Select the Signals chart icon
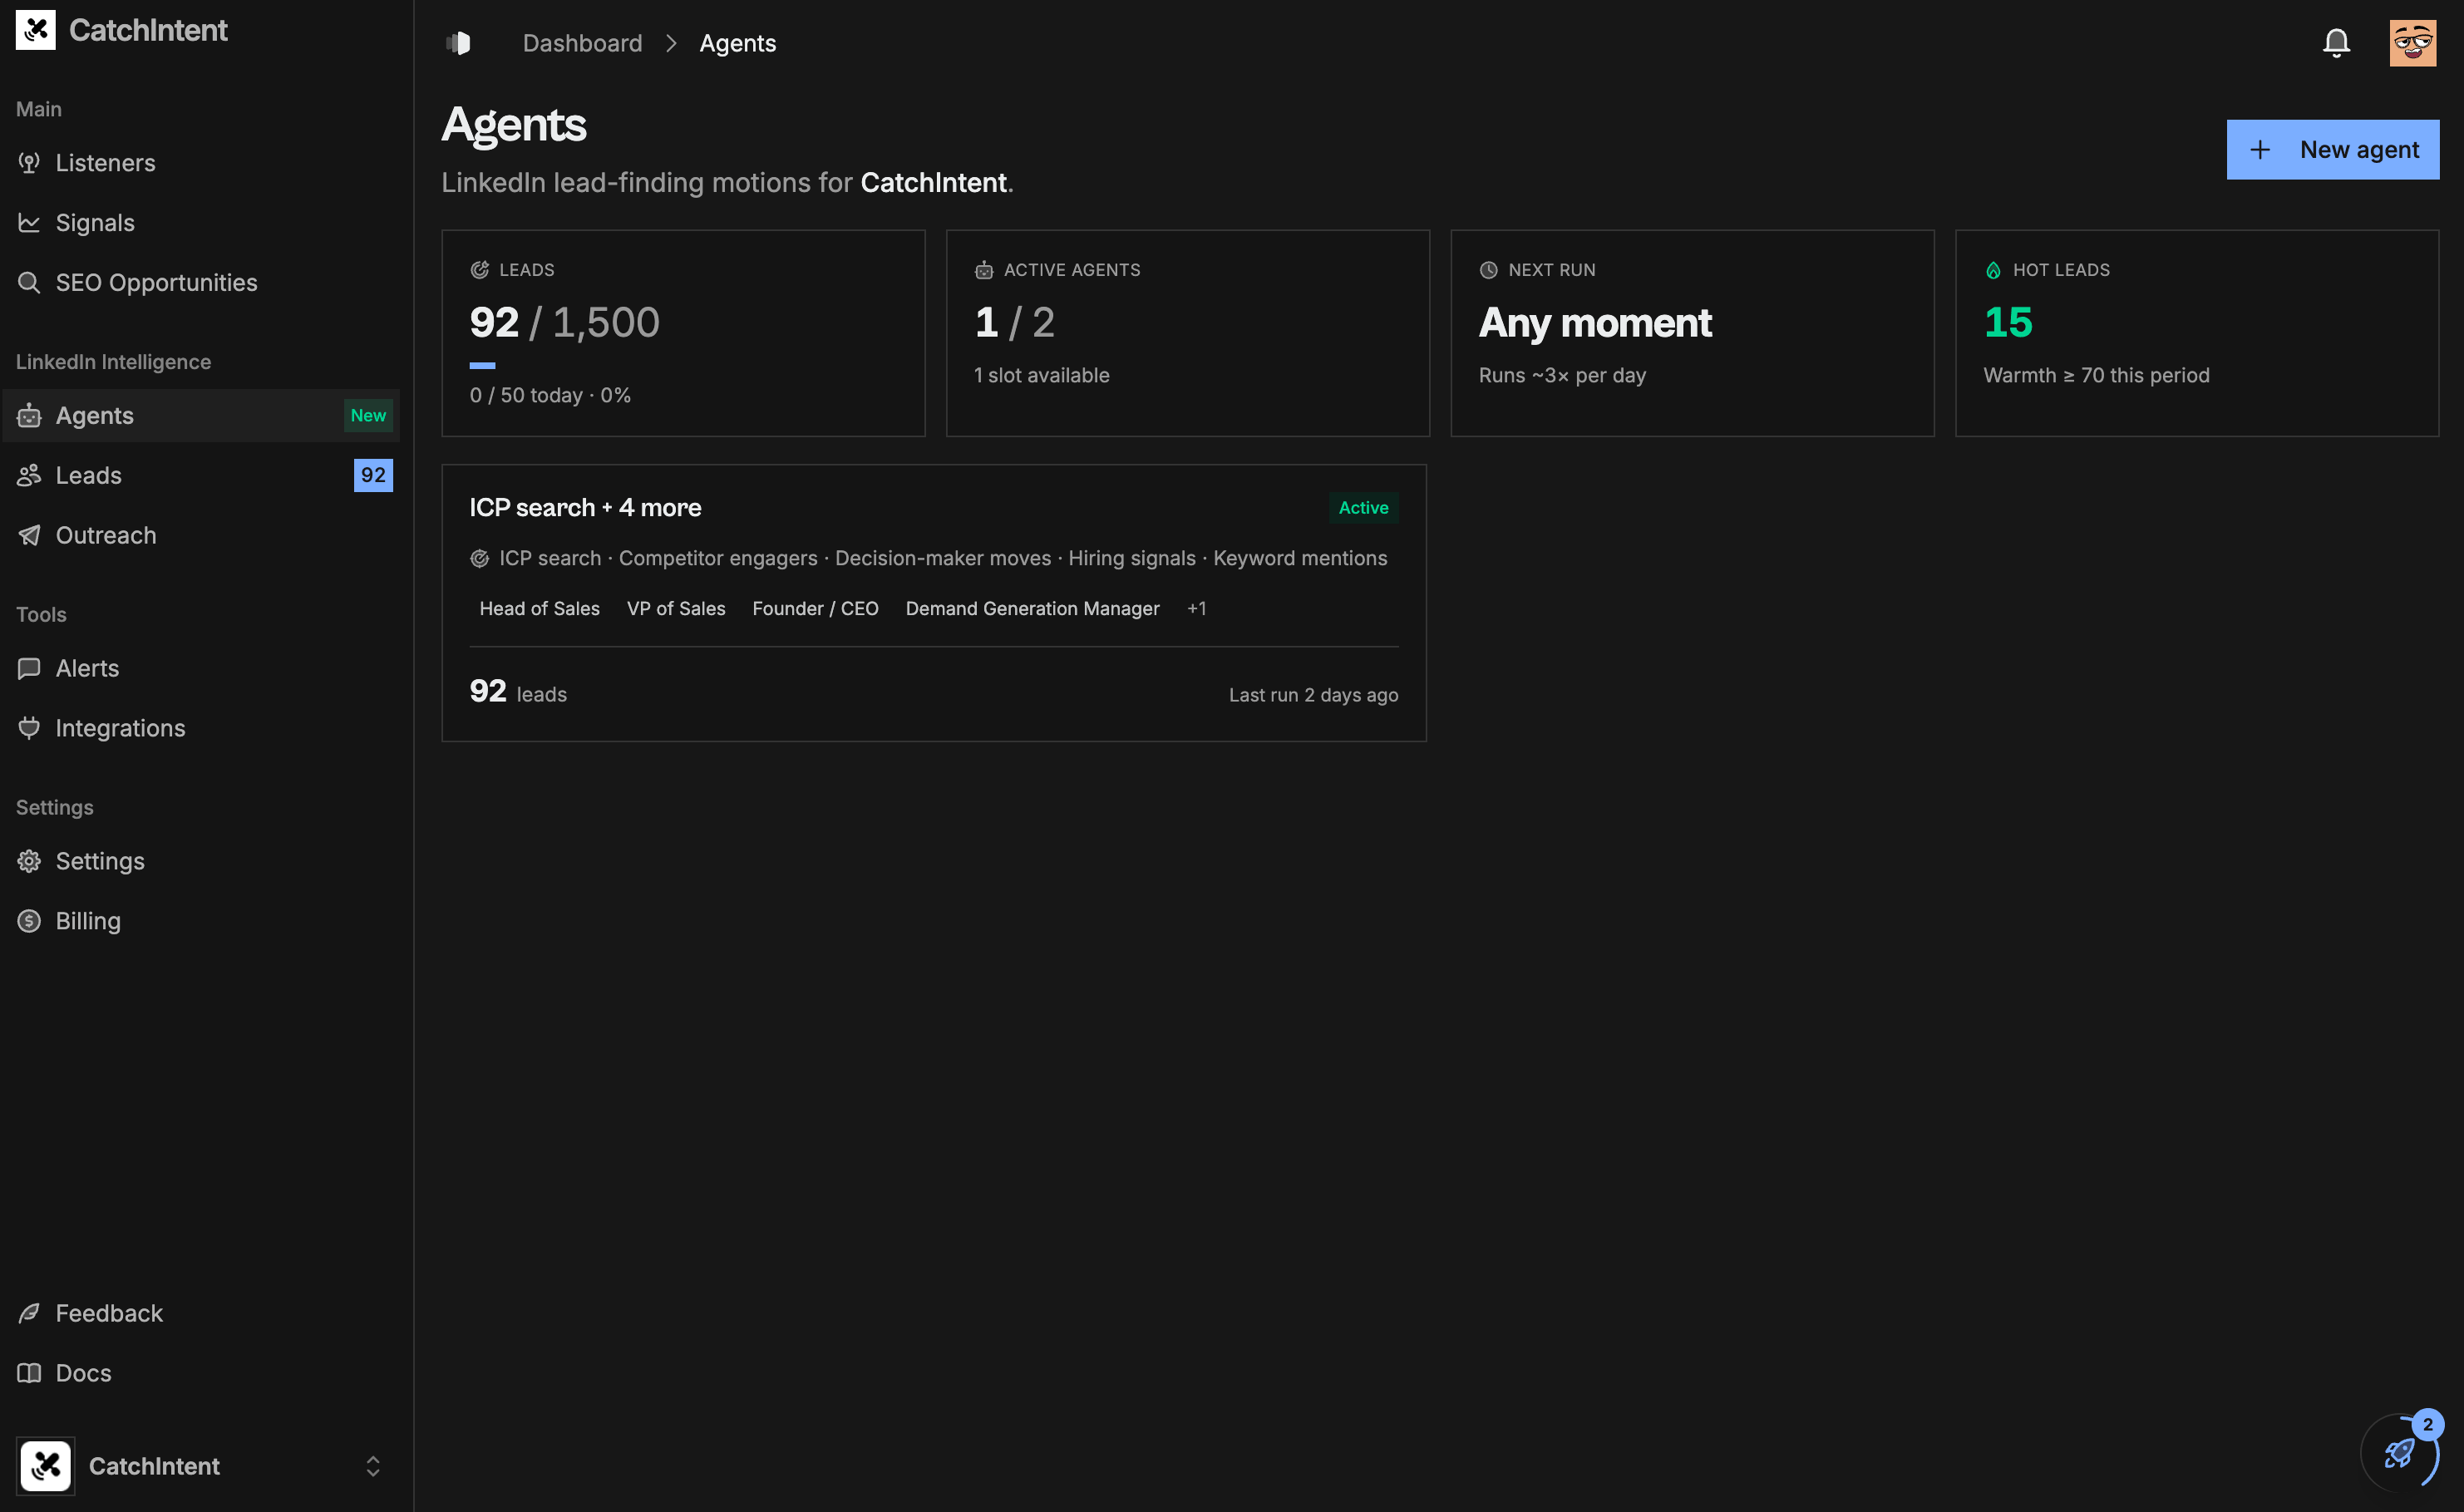 [x=29, y=222]
